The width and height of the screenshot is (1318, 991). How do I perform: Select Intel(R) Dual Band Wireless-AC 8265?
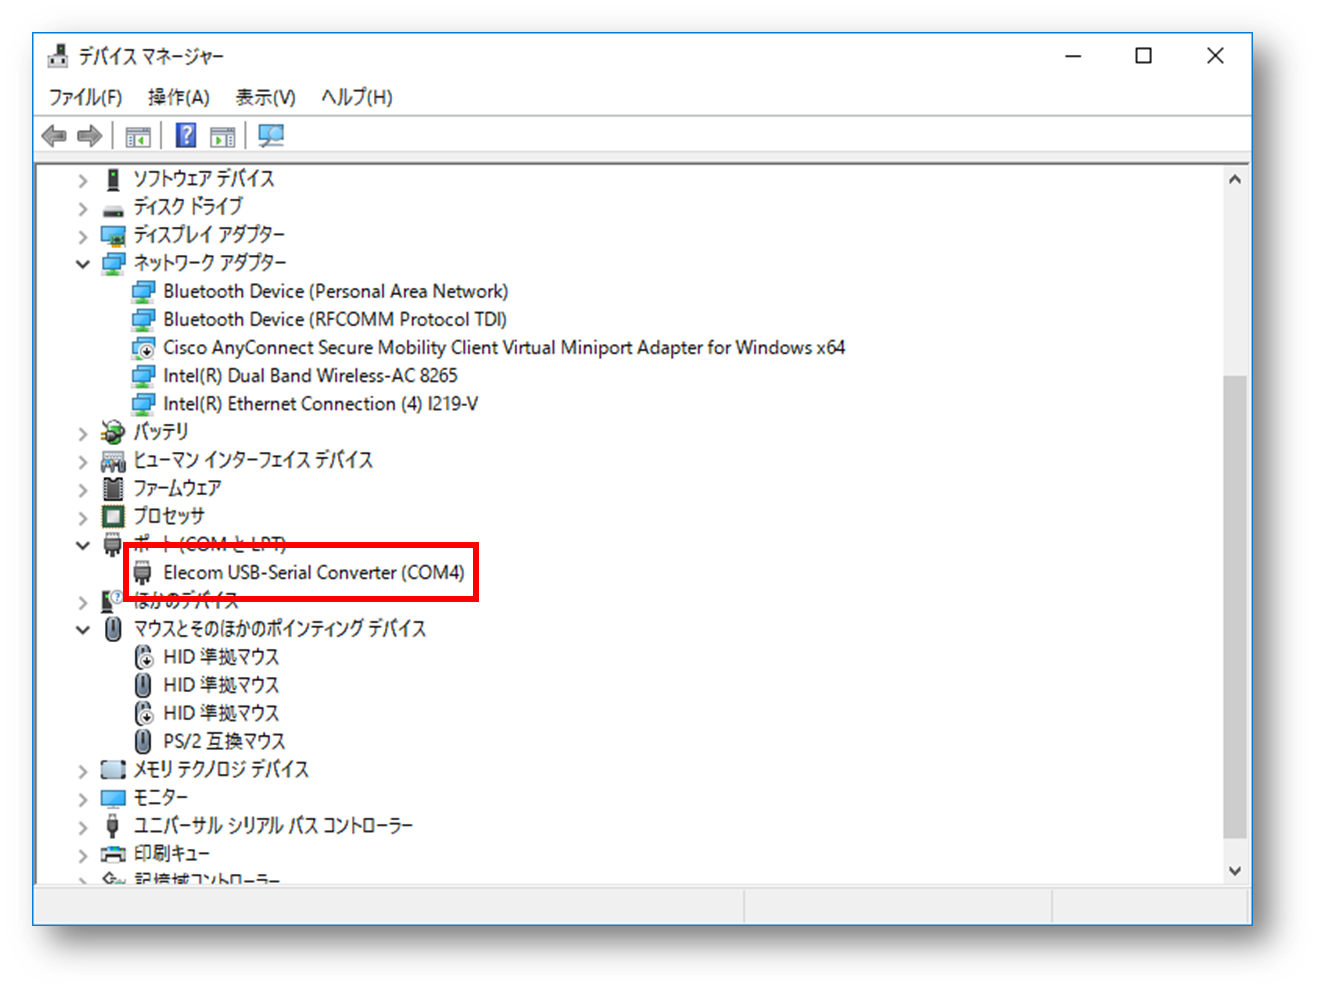click(x=310, y=375)
